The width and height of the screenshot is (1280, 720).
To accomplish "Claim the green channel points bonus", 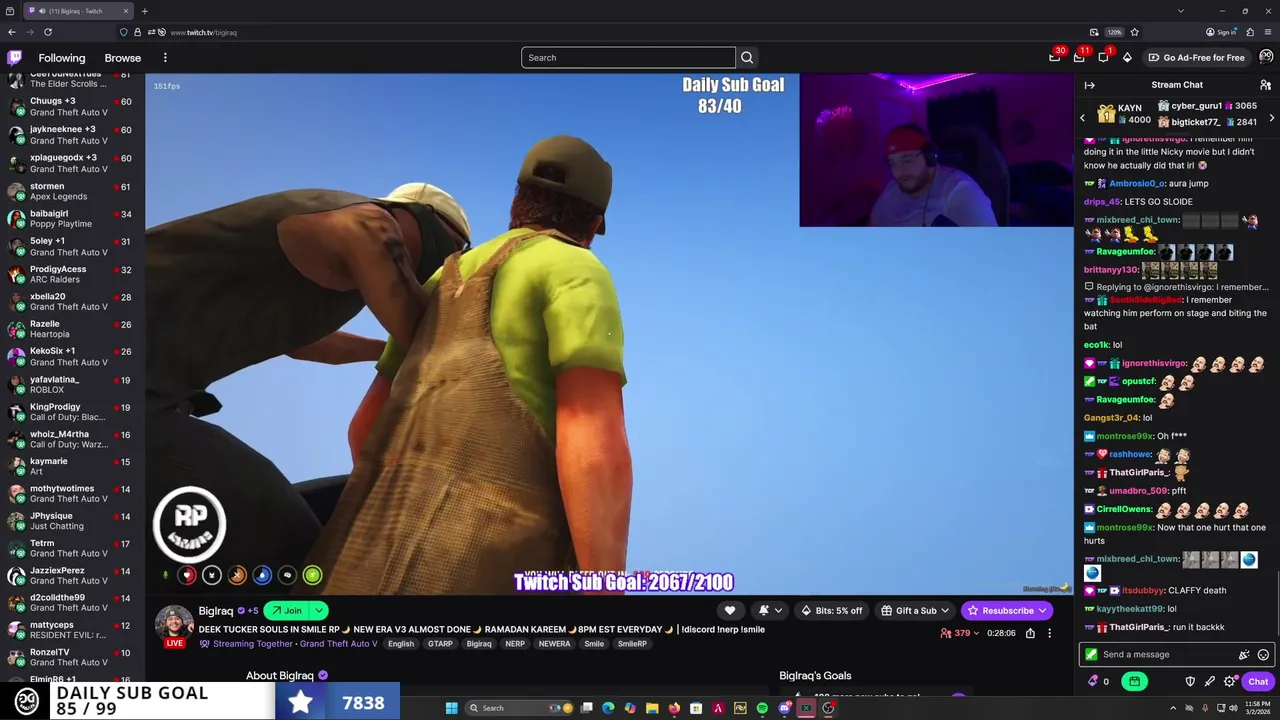I will point(1134,681).
